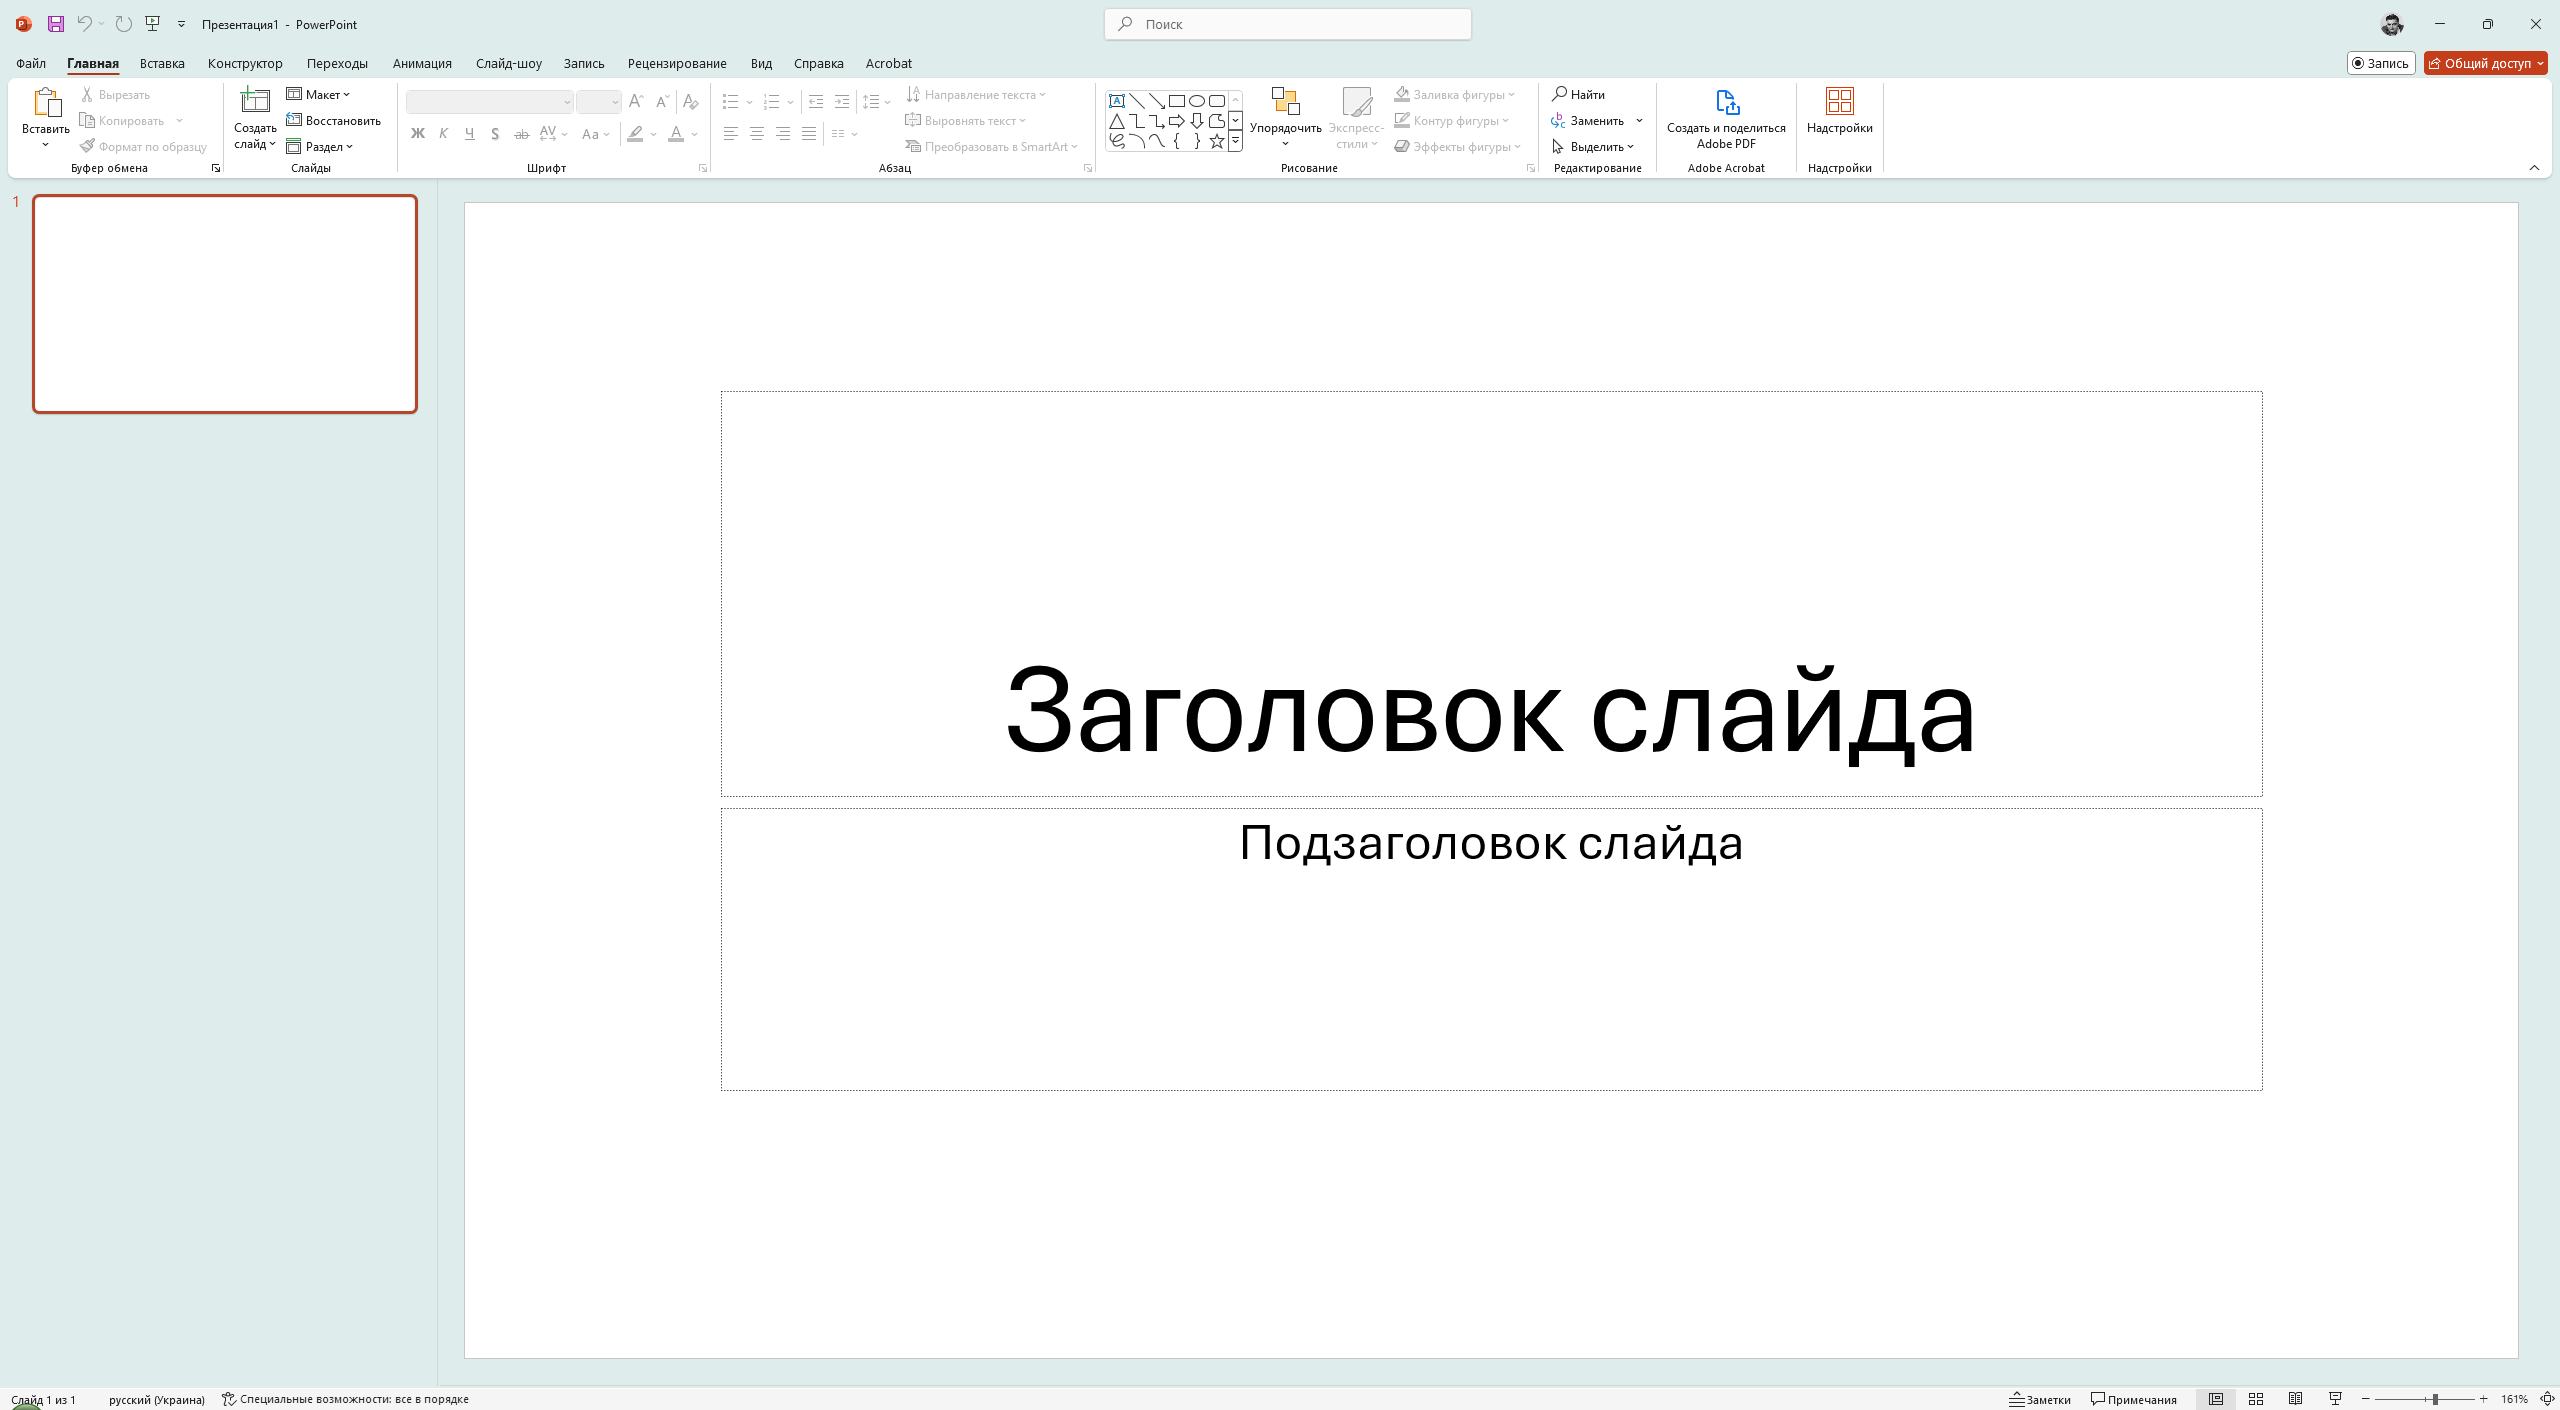Open the Рецензирование tab
Viewport: 2560px width, 1410px height.
pyautogui.click(x=677, y=63)
